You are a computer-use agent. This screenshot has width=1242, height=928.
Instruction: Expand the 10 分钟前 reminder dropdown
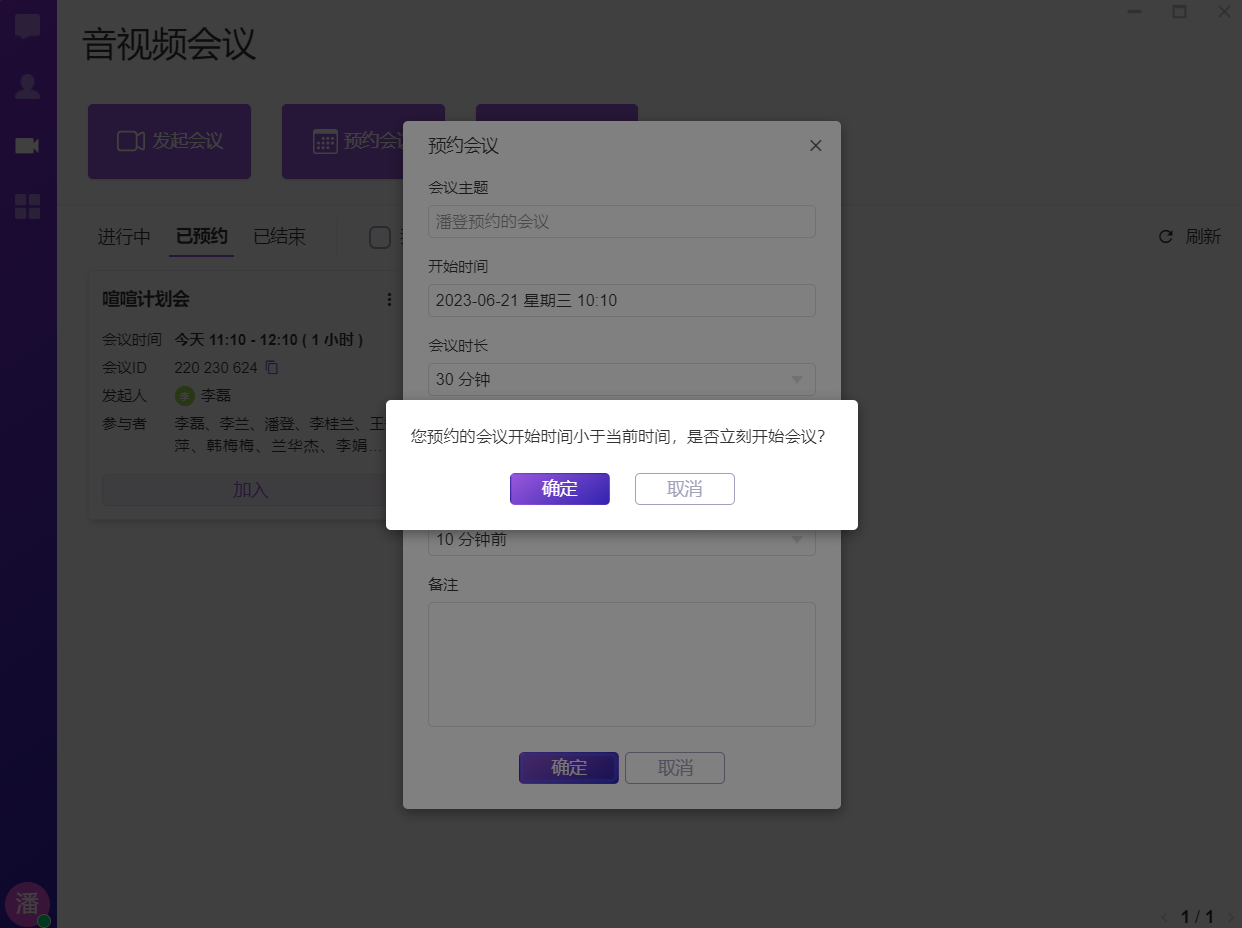[621, 540]
